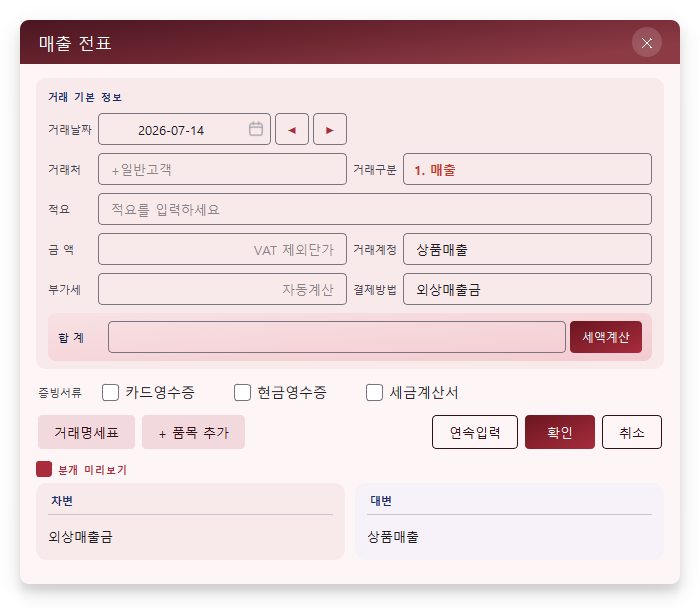Image resolution: width=700 pixels, height=608 pixels.
Task: Click the 합계 total field
Action: click(x=337, y=337)
